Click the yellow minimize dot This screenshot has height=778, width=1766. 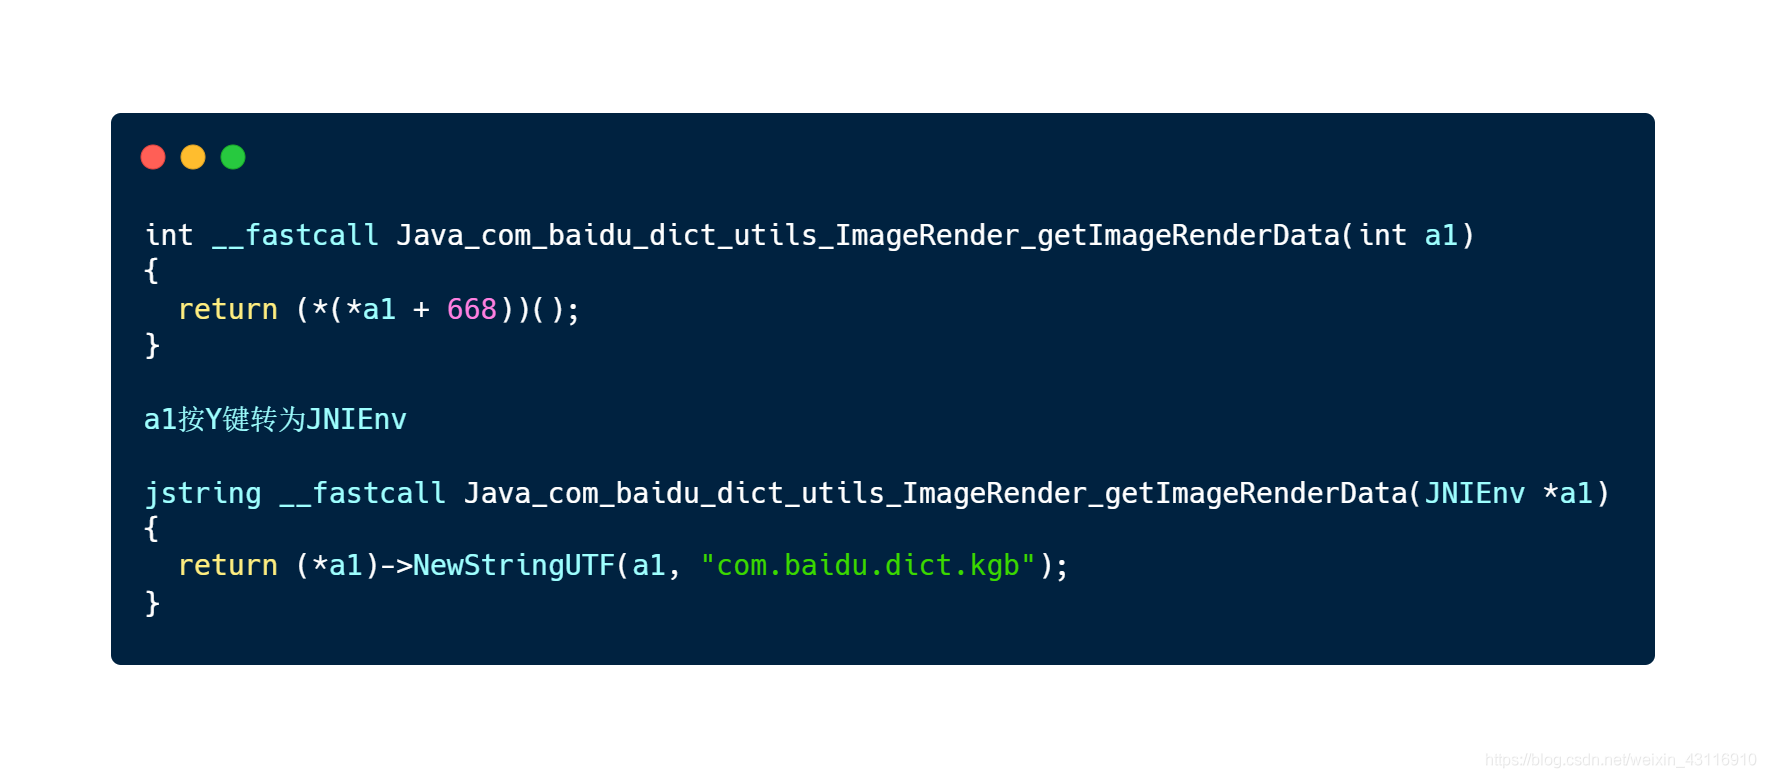(x=193, y=157)
